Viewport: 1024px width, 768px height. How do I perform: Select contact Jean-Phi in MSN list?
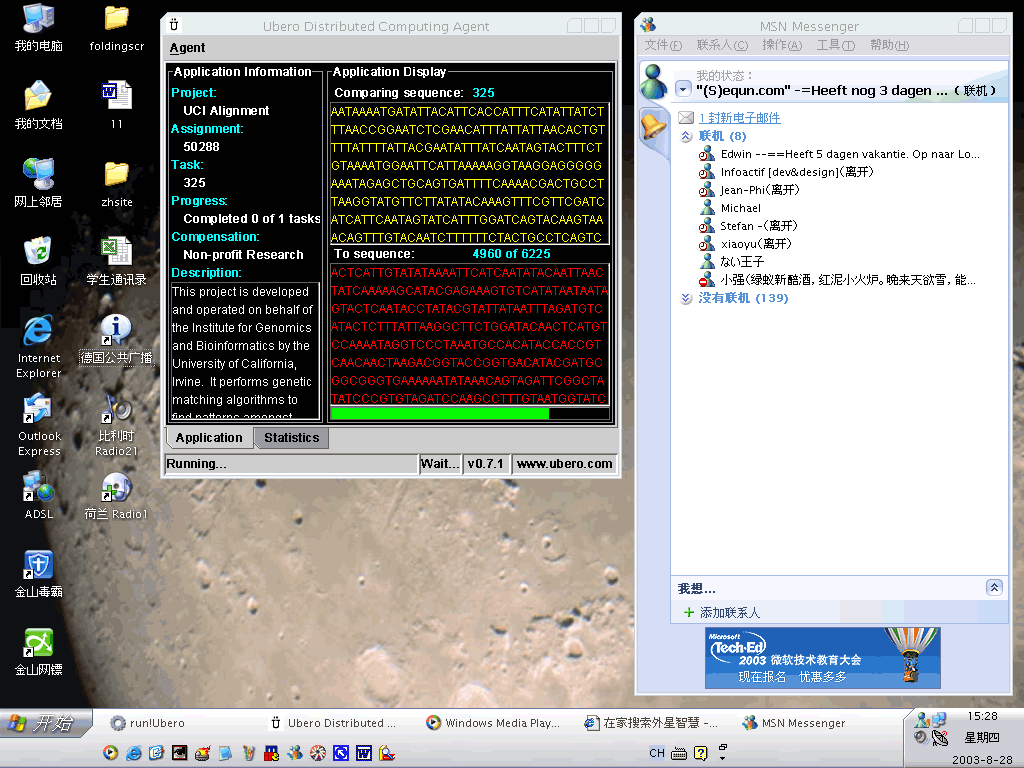749,190
